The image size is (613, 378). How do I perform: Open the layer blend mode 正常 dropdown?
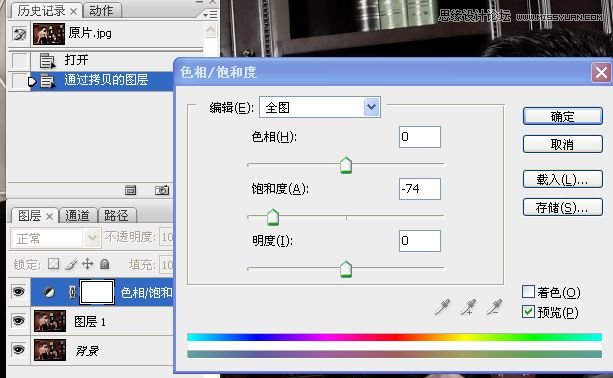[x=56, y=238]
